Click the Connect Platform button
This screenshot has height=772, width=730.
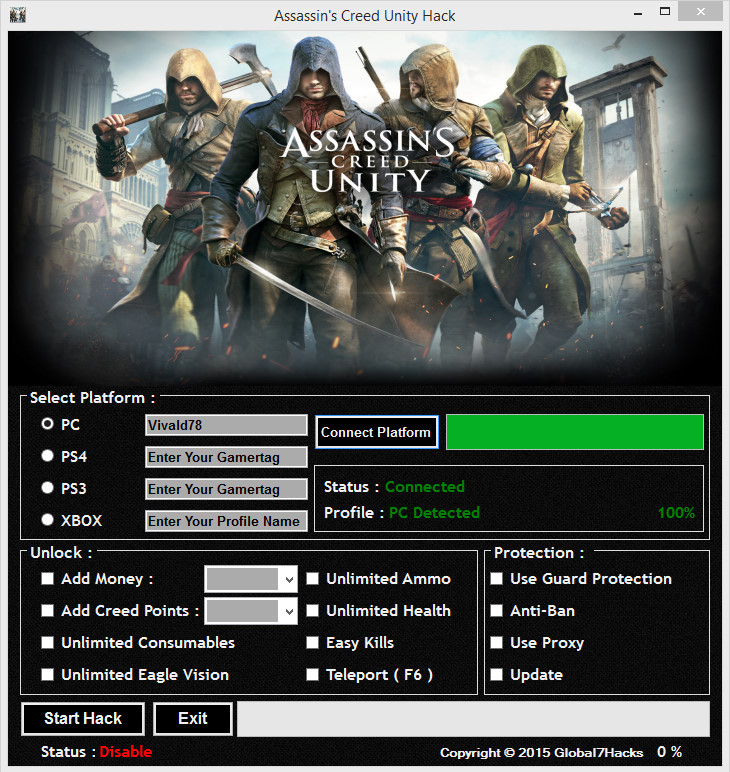pyautogui.click(x=377, y=432)
